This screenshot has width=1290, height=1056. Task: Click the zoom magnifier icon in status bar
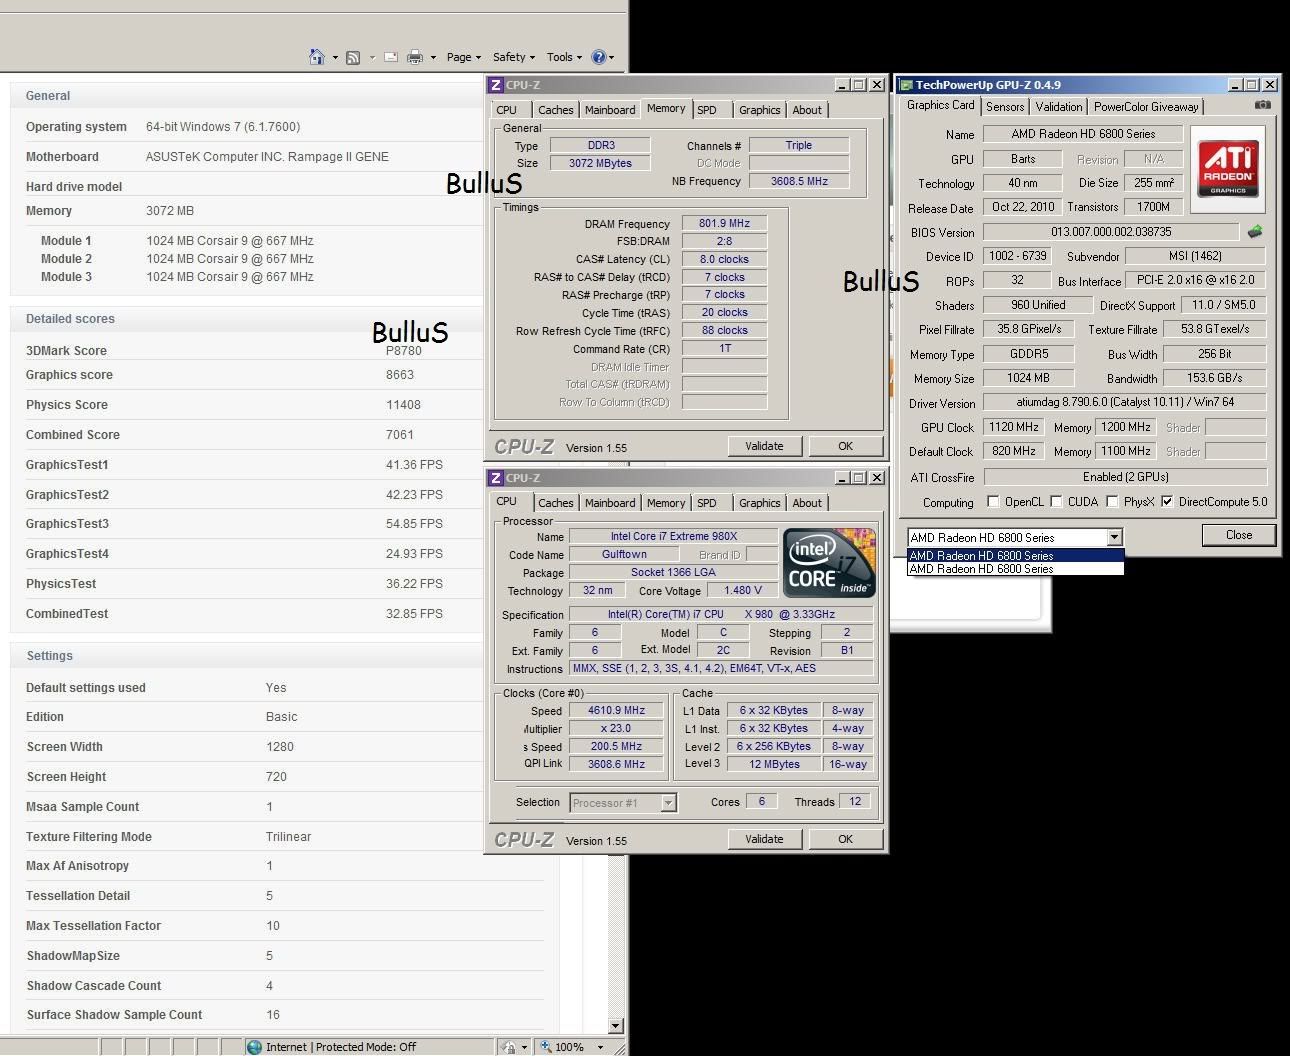[x=546, y=1047]
